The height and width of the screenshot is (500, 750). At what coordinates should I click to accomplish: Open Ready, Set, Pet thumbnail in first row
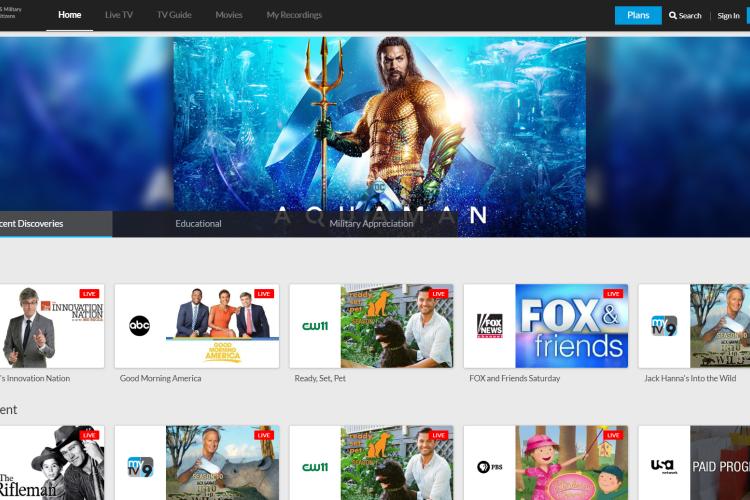click(x=397, y=326)
